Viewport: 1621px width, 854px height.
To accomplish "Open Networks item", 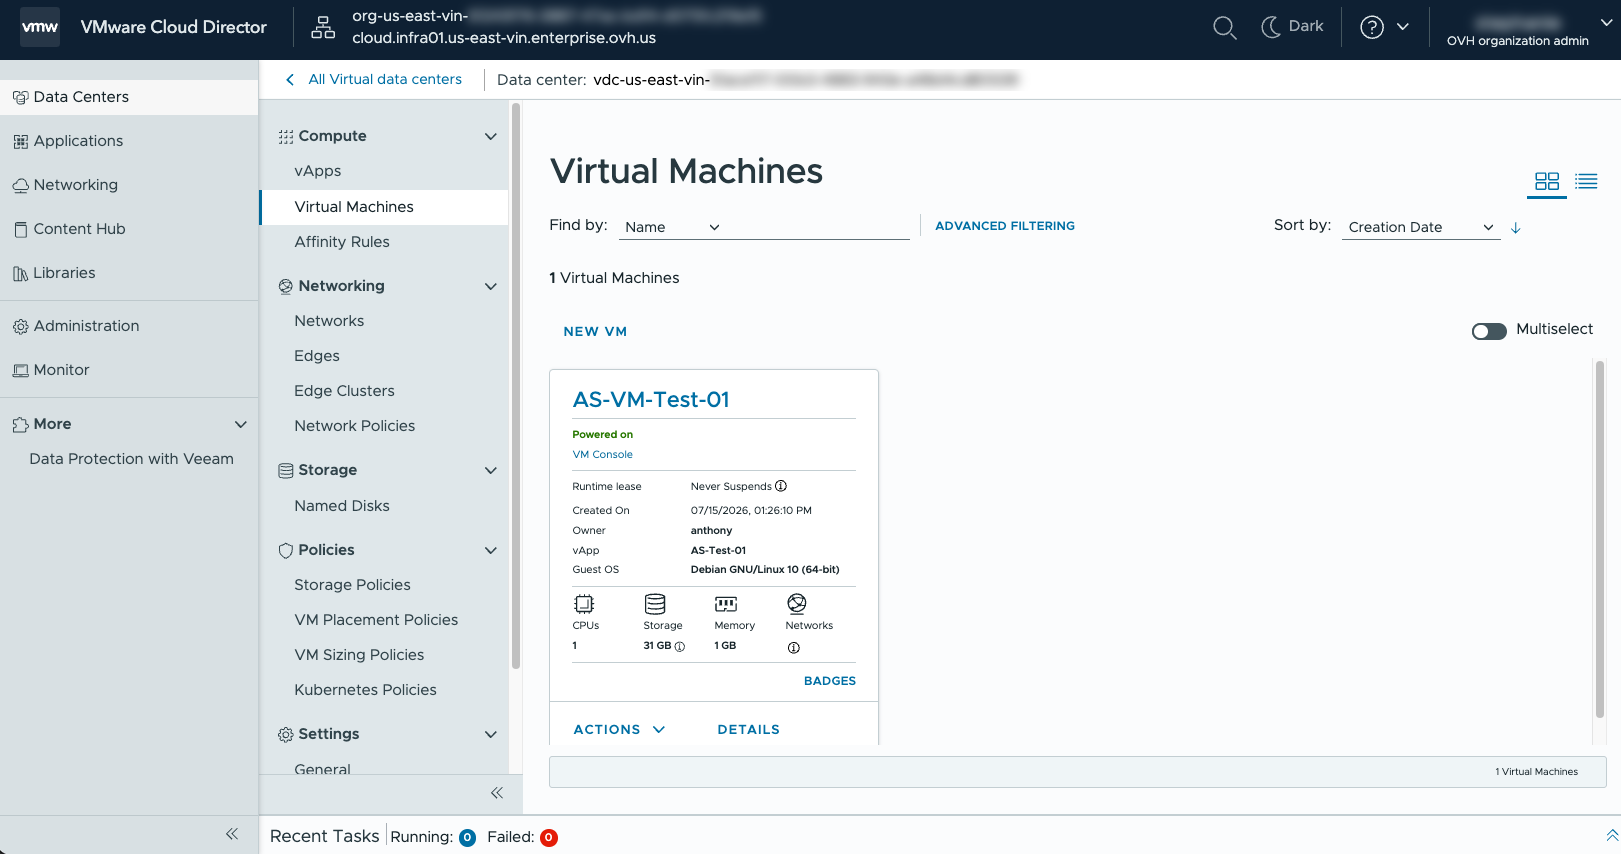I will click(x=329, y=321).
